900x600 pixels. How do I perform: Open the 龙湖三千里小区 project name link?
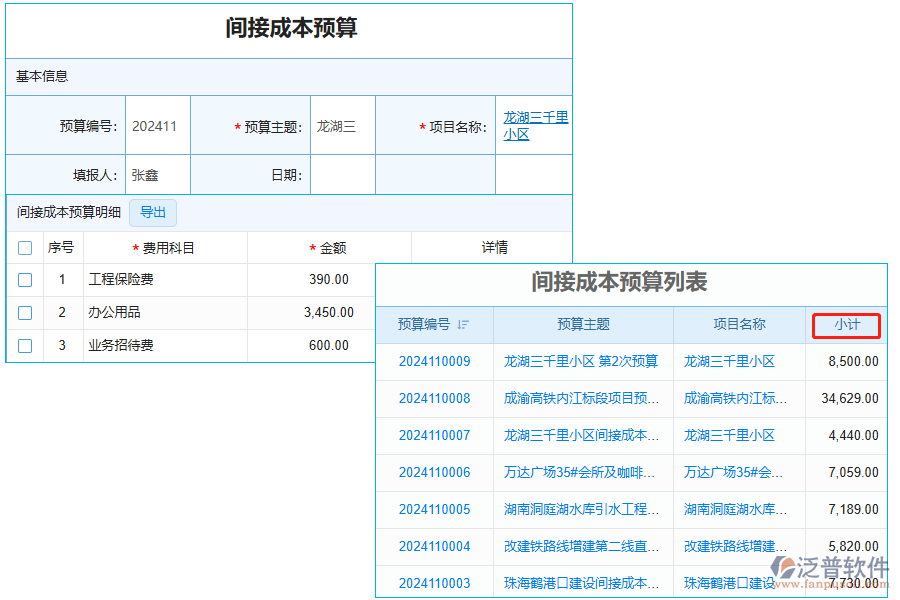534,124
